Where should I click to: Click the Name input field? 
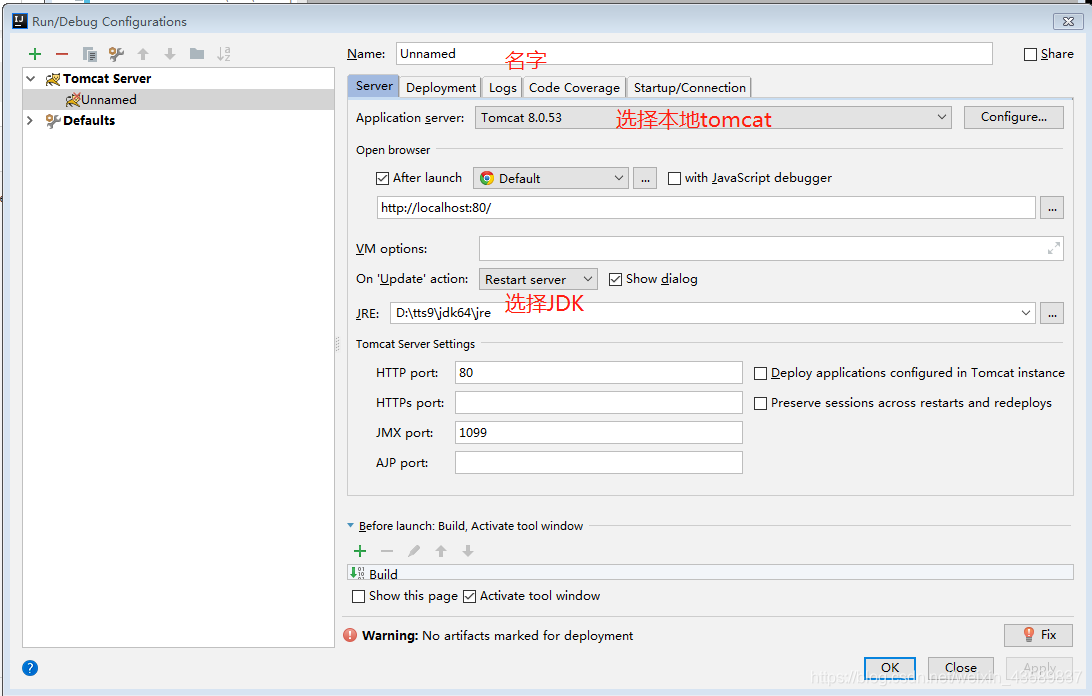point(694,54)
